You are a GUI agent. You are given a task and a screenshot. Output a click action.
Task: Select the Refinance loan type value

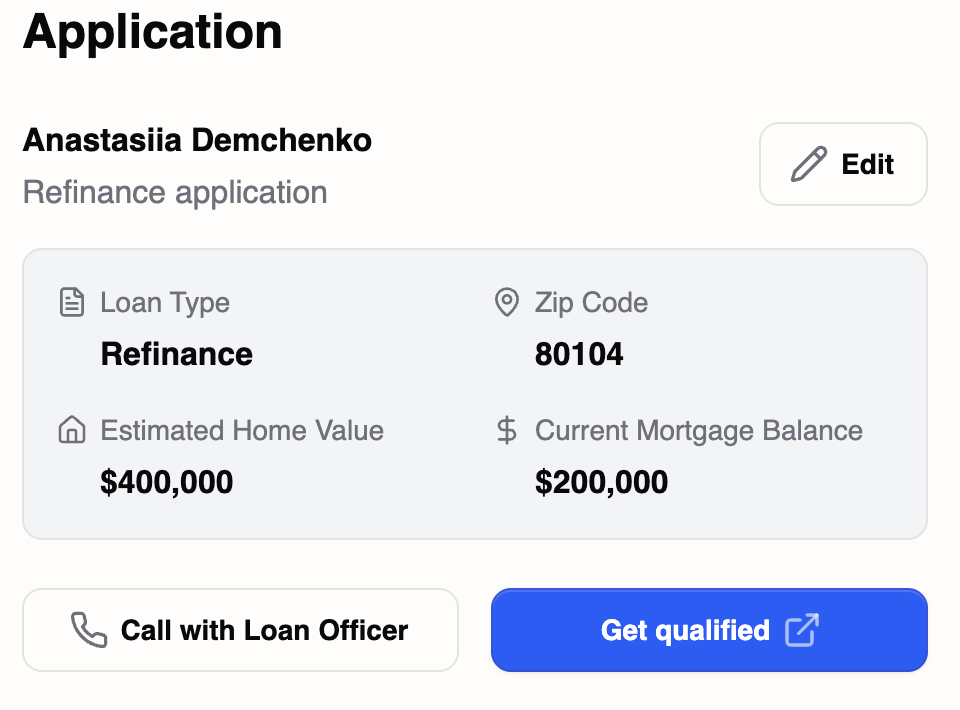176,353
